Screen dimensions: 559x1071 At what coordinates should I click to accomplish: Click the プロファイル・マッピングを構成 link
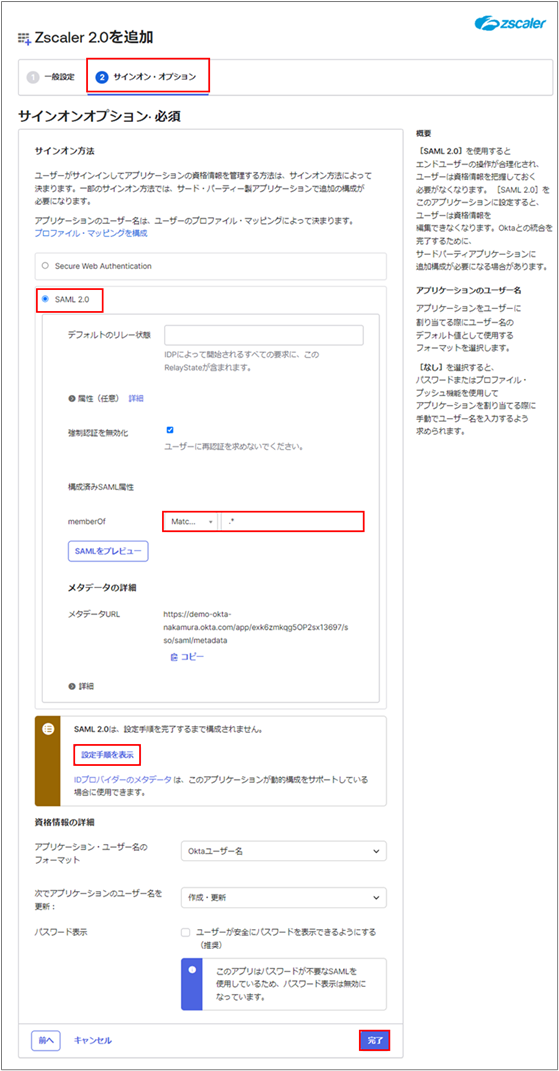[x=91, y=233]
